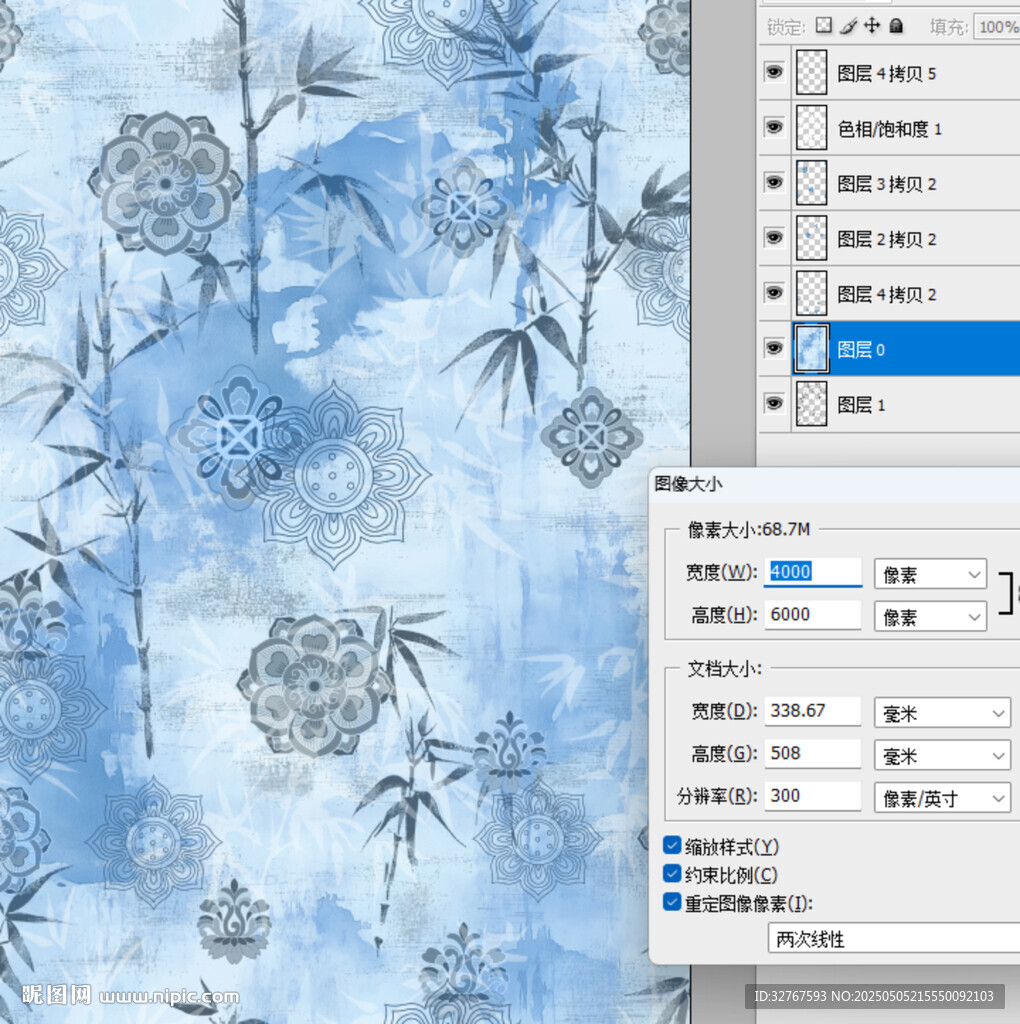
Task: Select the layer named 图层 1
Action: [x=861, y=405]
